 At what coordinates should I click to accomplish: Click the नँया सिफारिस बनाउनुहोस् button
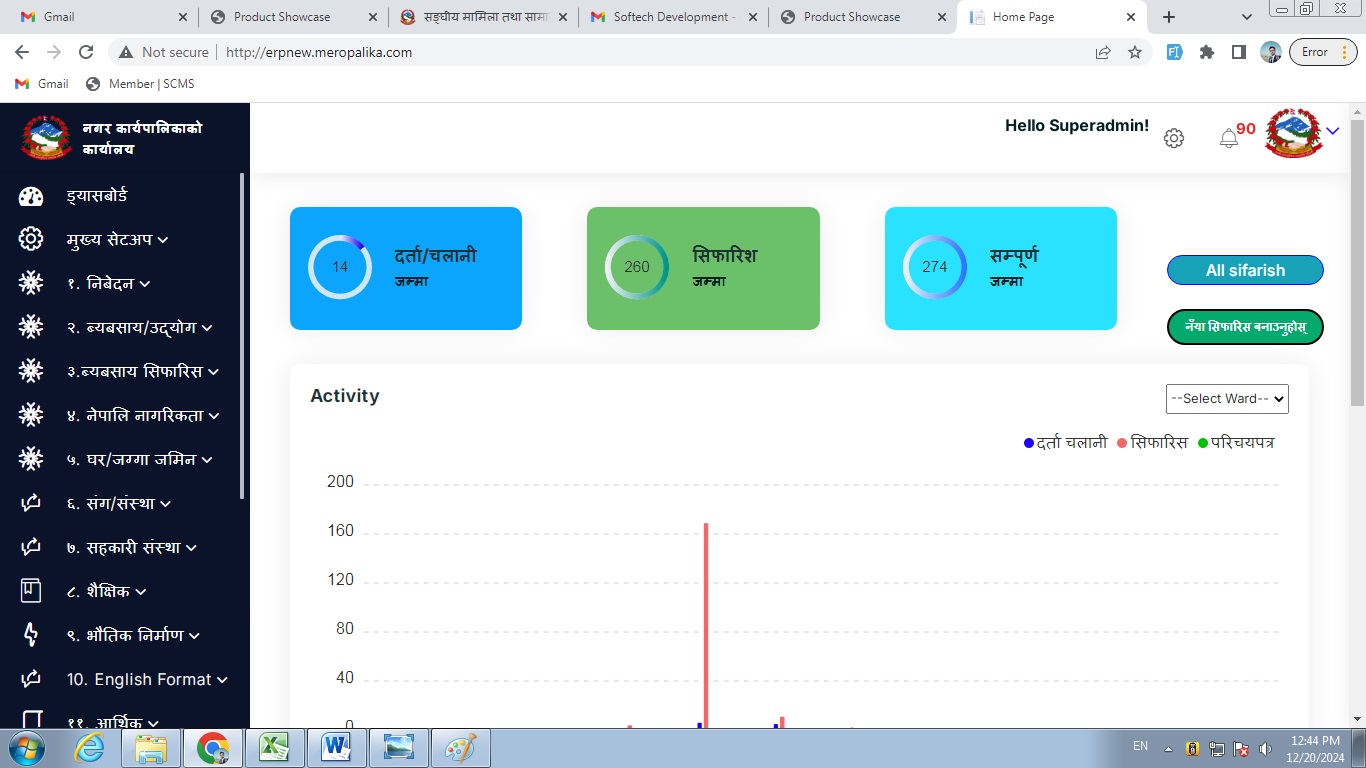click(x=1245, y=327)
